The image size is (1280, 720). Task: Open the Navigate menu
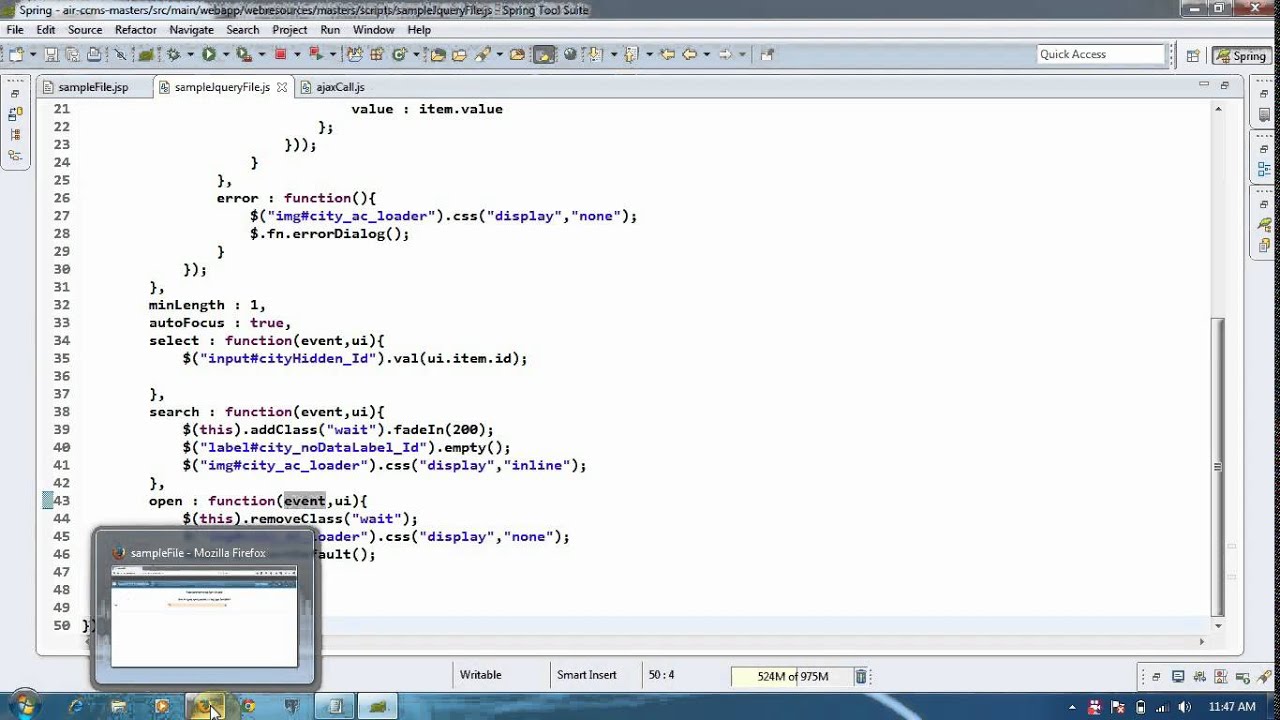[191, 30]
